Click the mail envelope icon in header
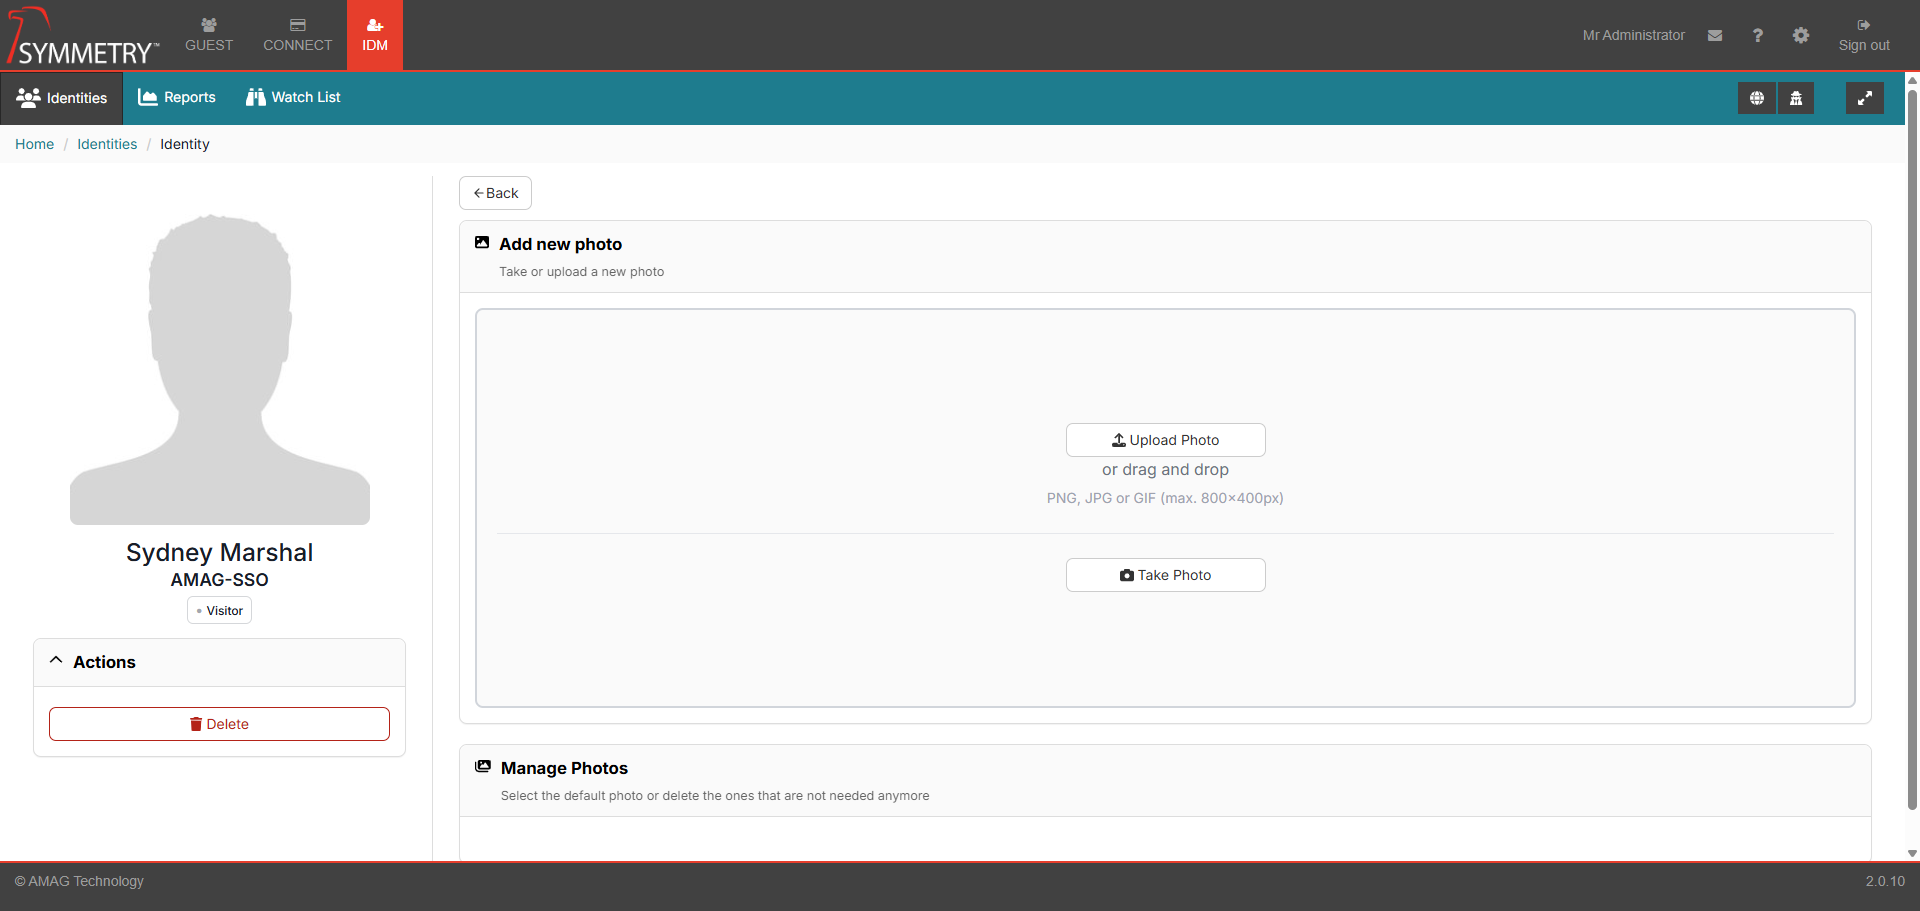Viewport: 1920px width, 911px height. pyautogui.click(x=1715, y=35)
